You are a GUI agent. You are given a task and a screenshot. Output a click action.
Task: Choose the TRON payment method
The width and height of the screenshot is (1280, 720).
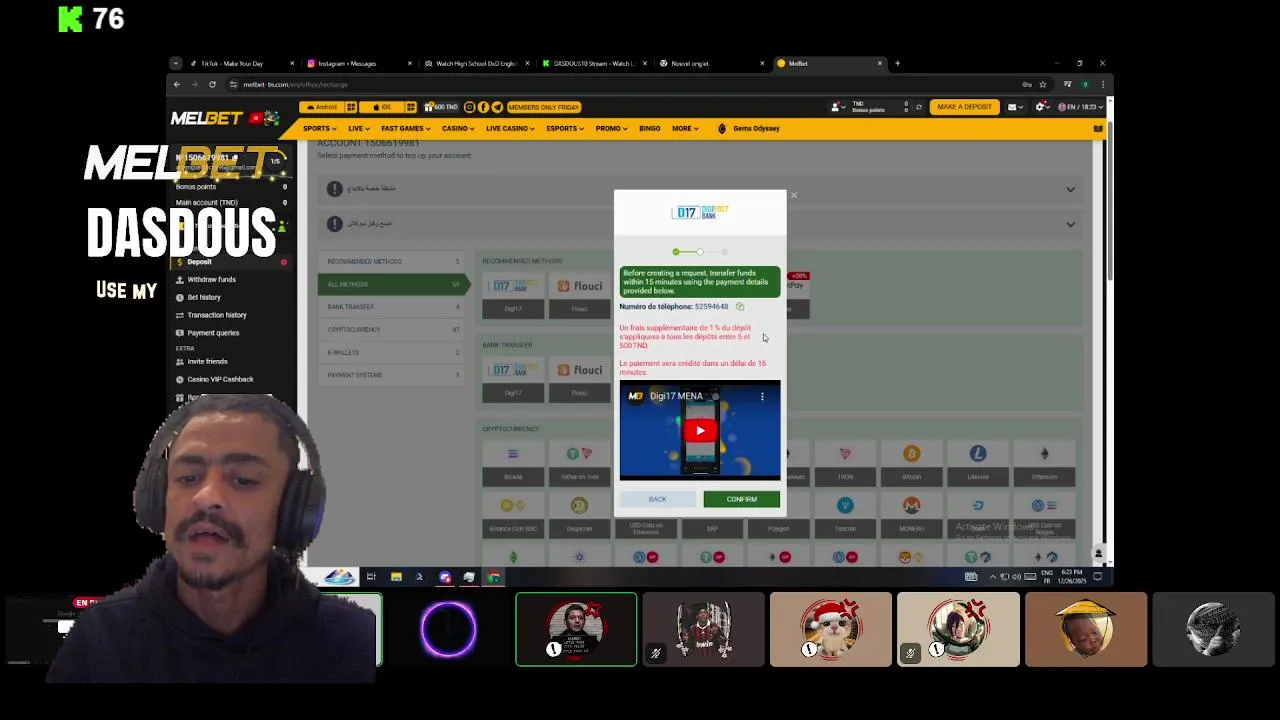point(845,463)
